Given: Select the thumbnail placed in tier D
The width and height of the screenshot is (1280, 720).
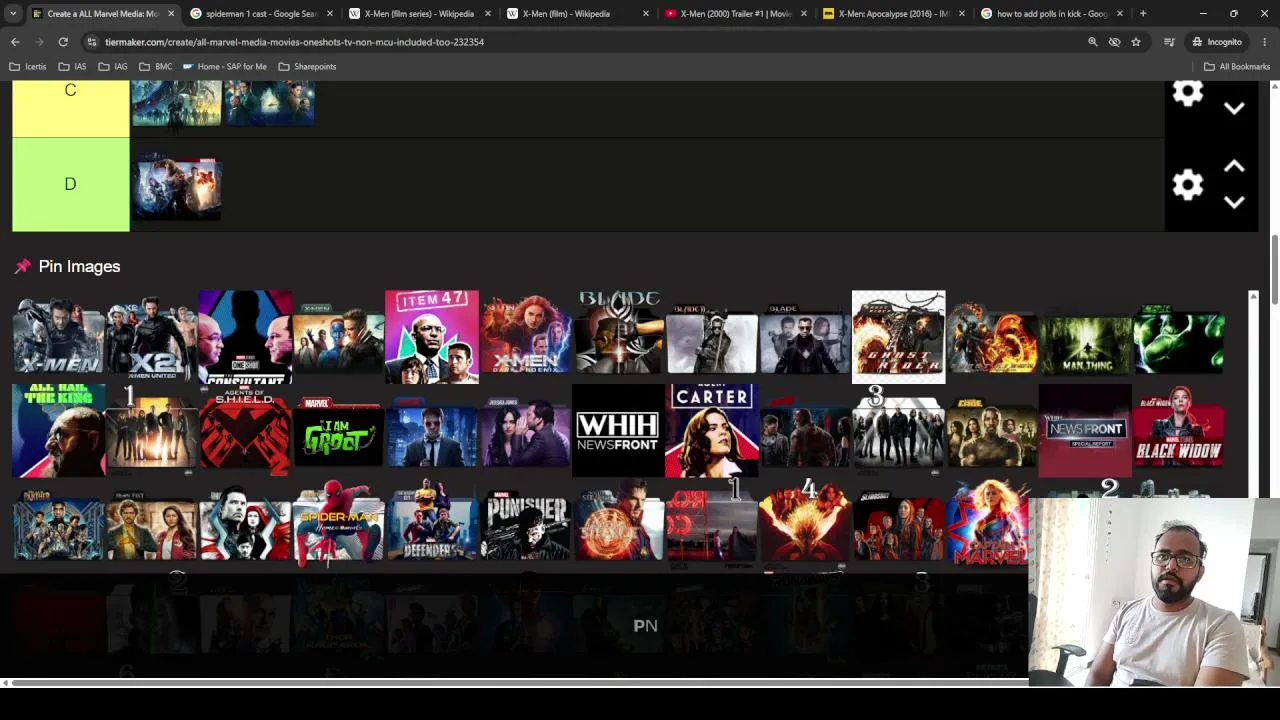Looking at the screenshot, I should pos(177,187).
